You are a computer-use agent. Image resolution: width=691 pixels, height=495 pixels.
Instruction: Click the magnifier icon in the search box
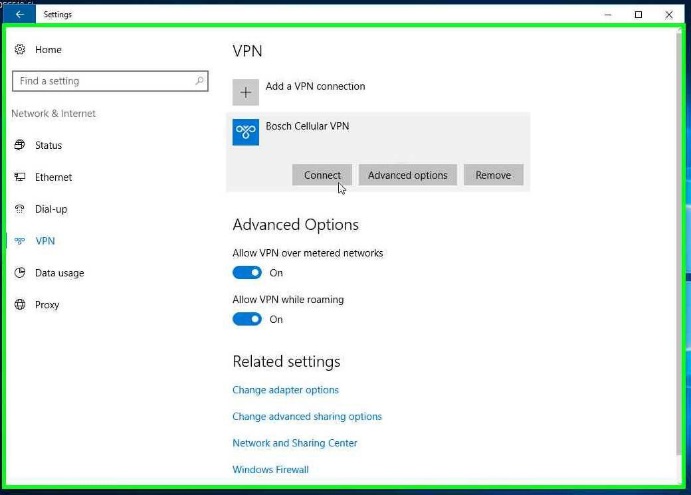click(199, 81)
